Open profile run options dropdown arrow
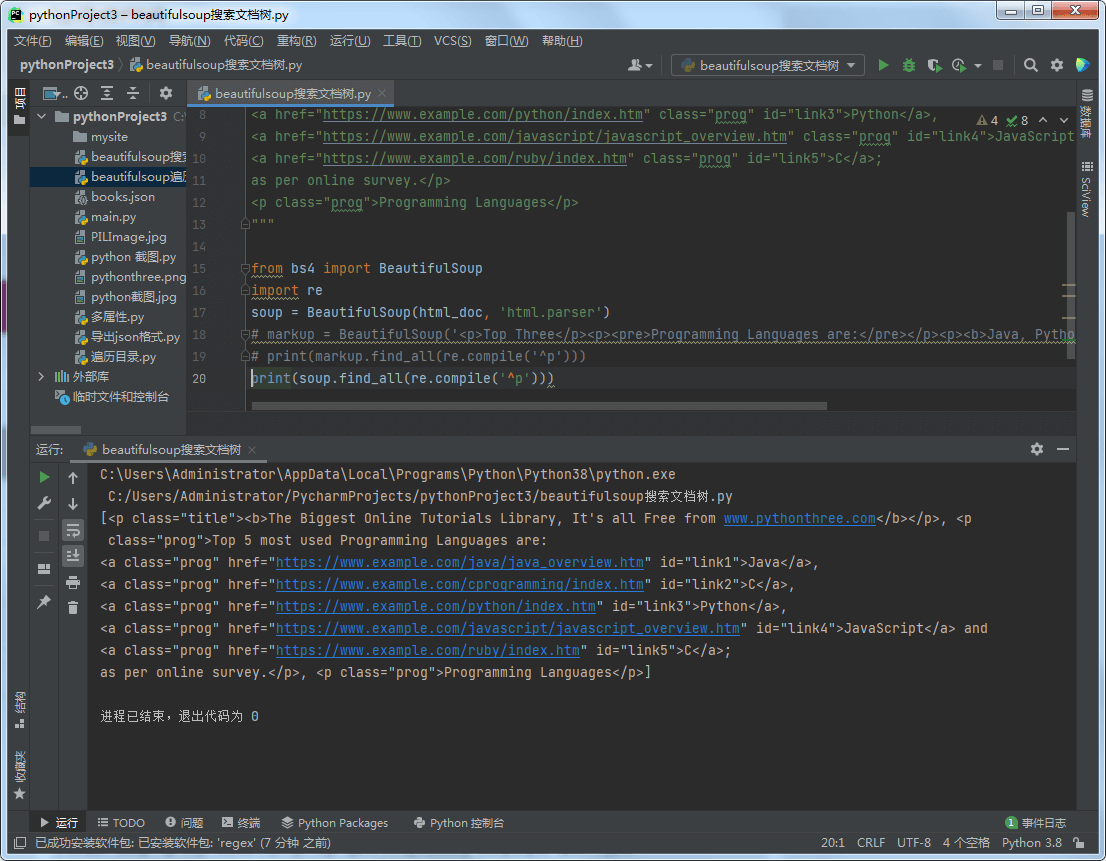The width and height of the screenshot is (1106, 861). (x=978, y=66)
